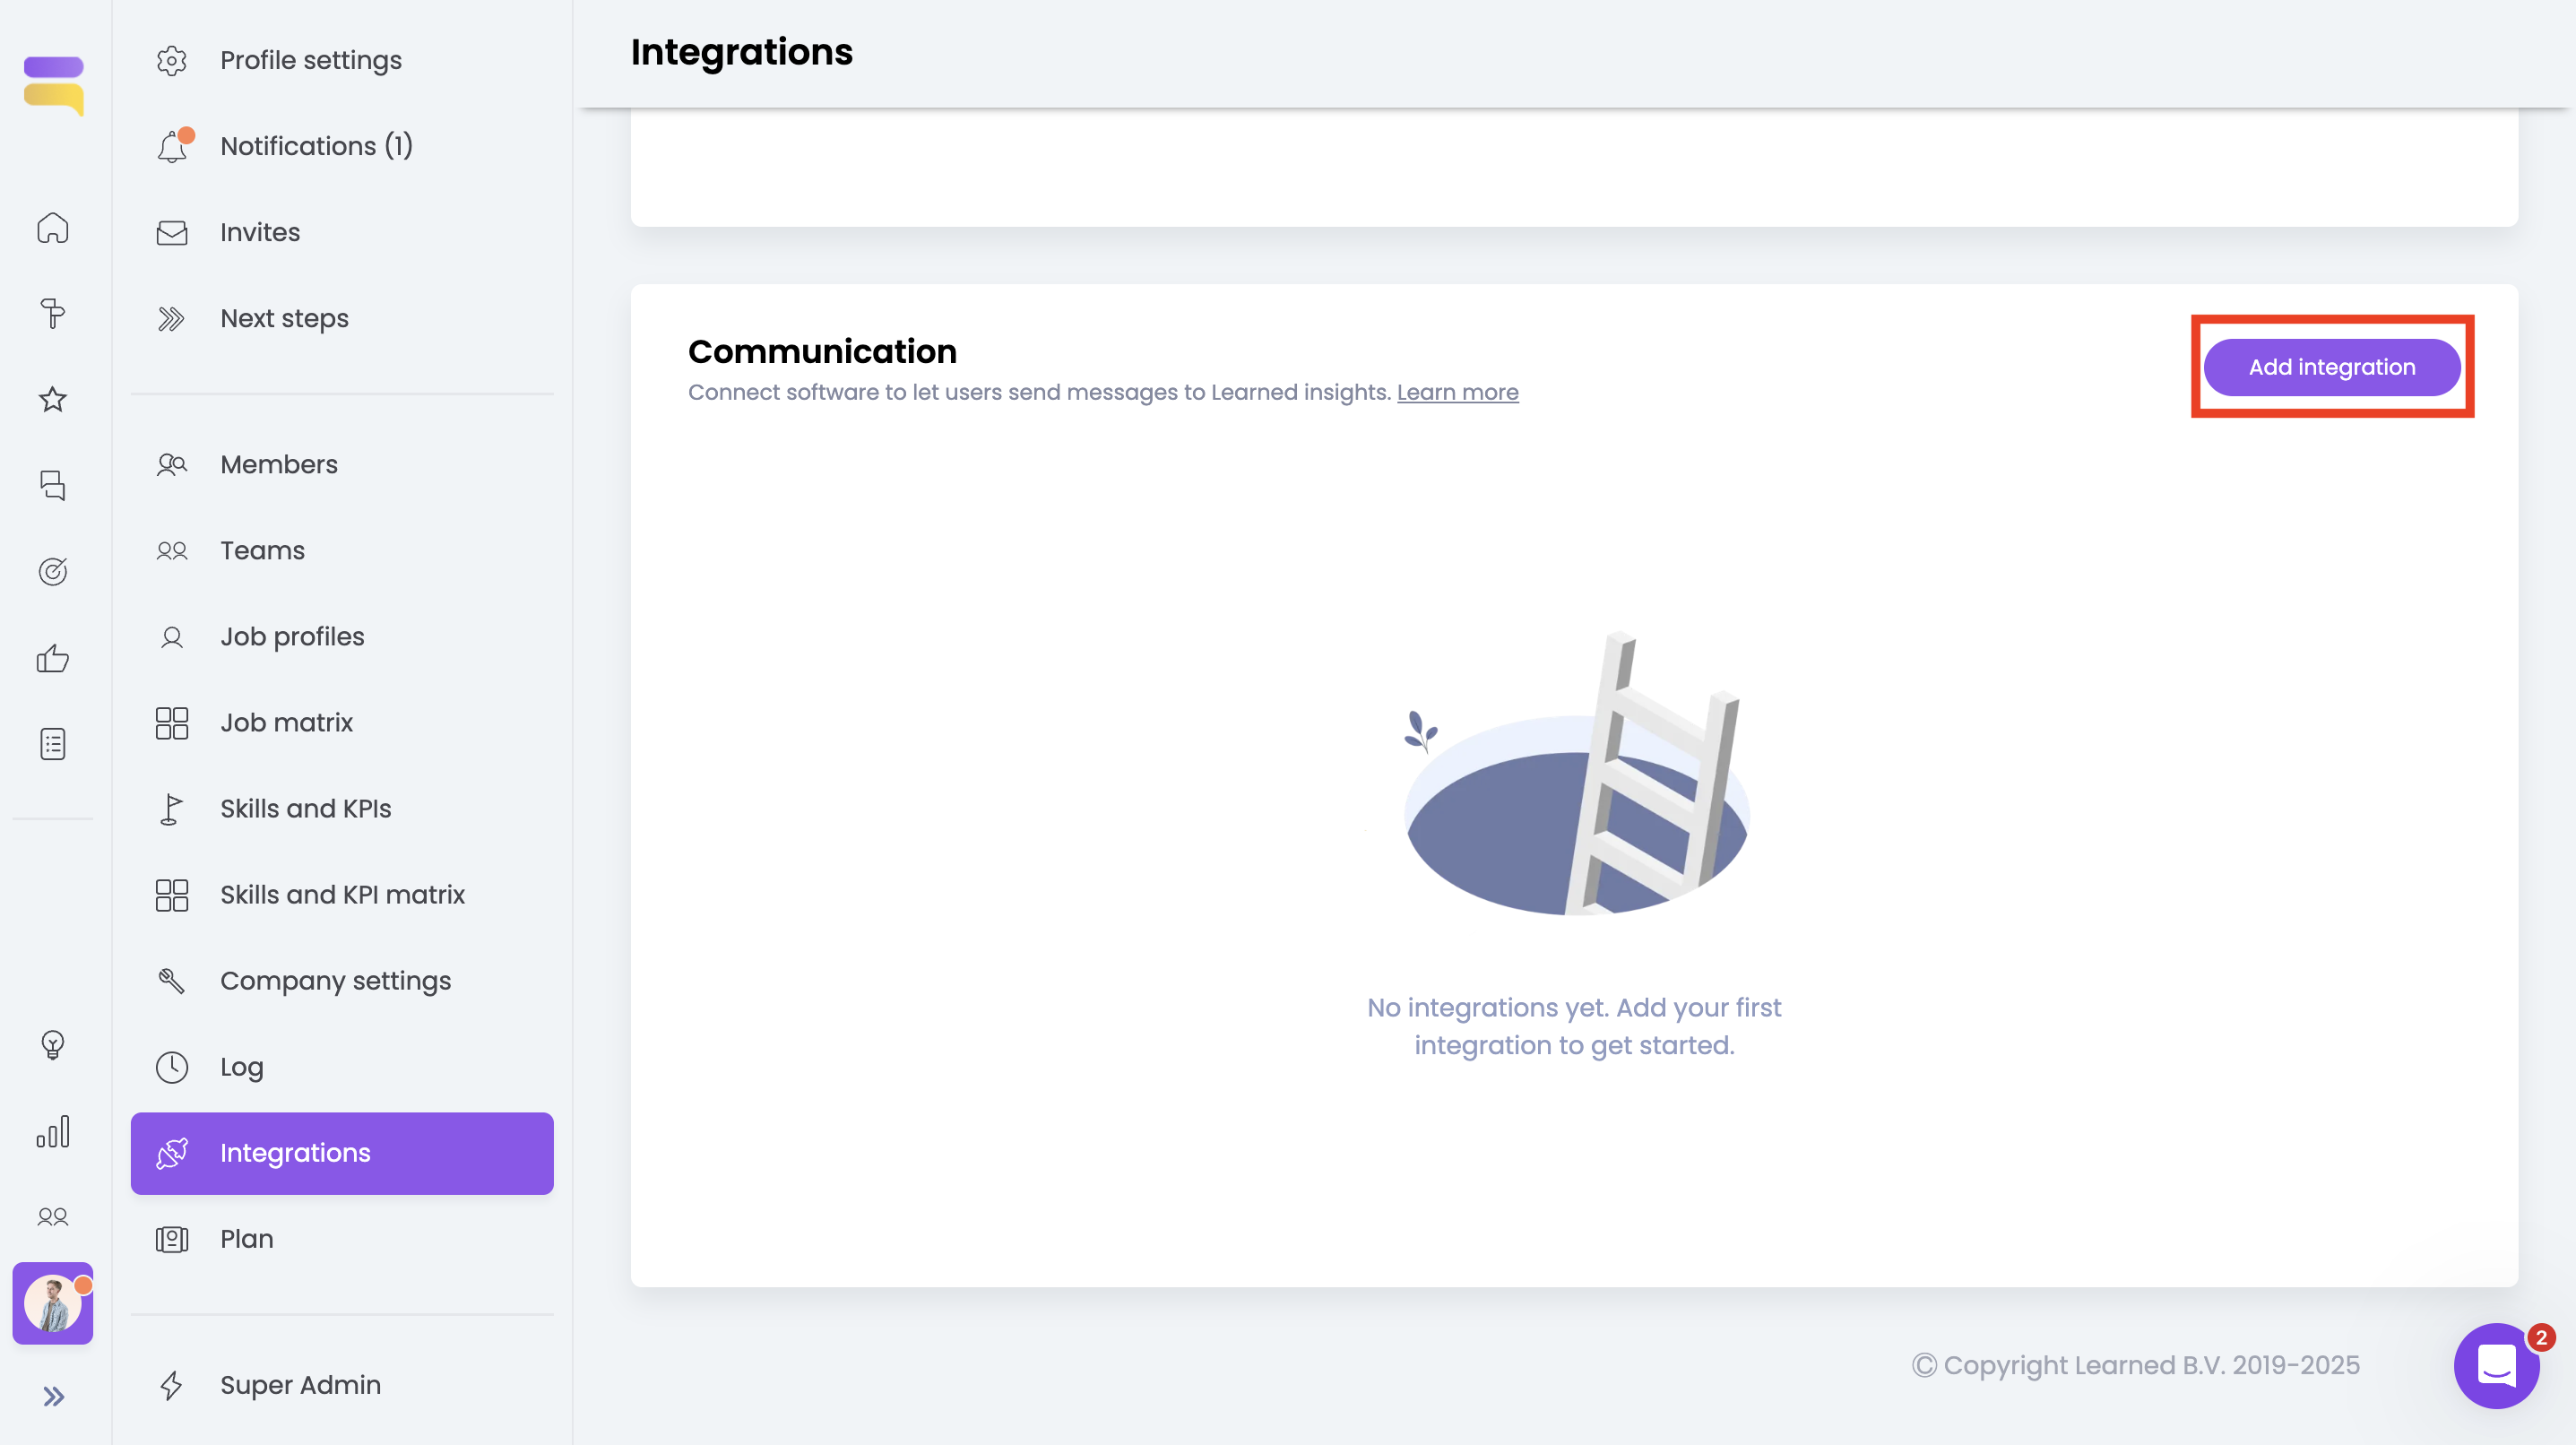The image size is (2576, 1445).
Task: Select Members in the settings menu
Action: 279,464
